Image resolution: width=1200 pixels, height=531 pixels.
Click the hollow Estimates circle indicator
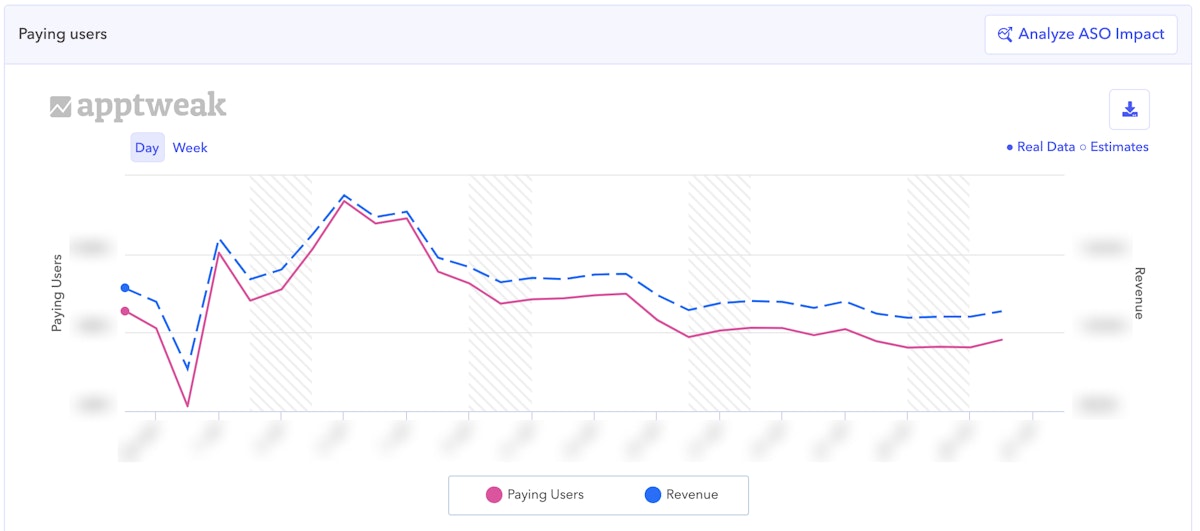[x=1083, y=147]
